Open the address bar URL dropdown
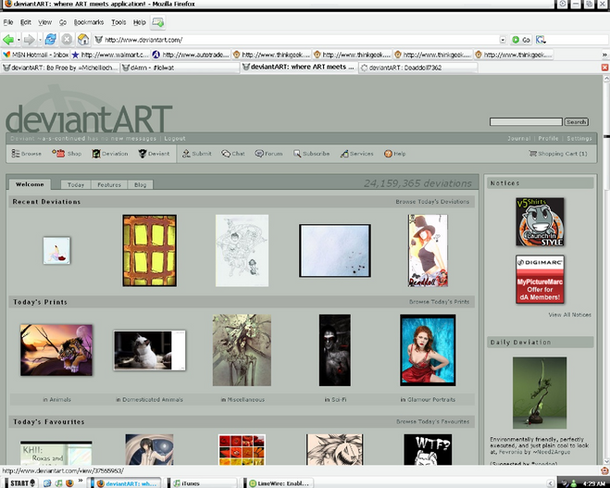 point(502,39)
